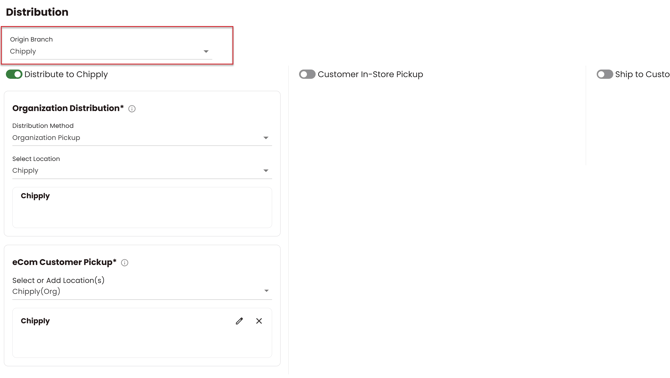Click the Select Location label
670x378 pixels.
click(x=36, y=159)
